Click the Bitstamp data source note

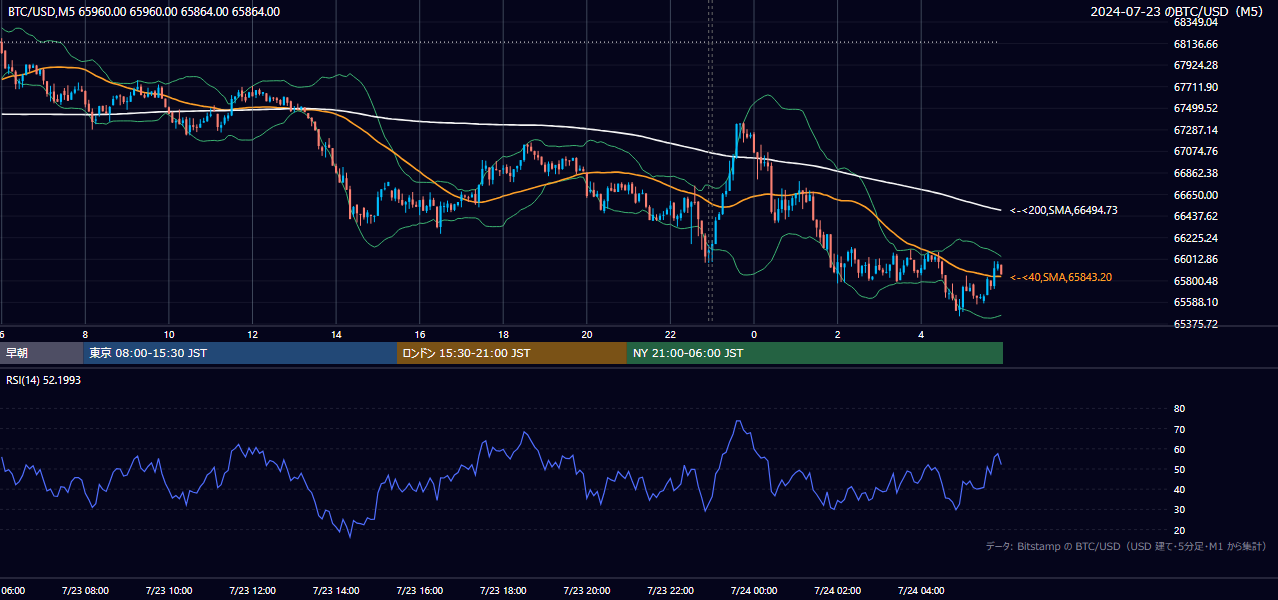tap(1126, 546)
